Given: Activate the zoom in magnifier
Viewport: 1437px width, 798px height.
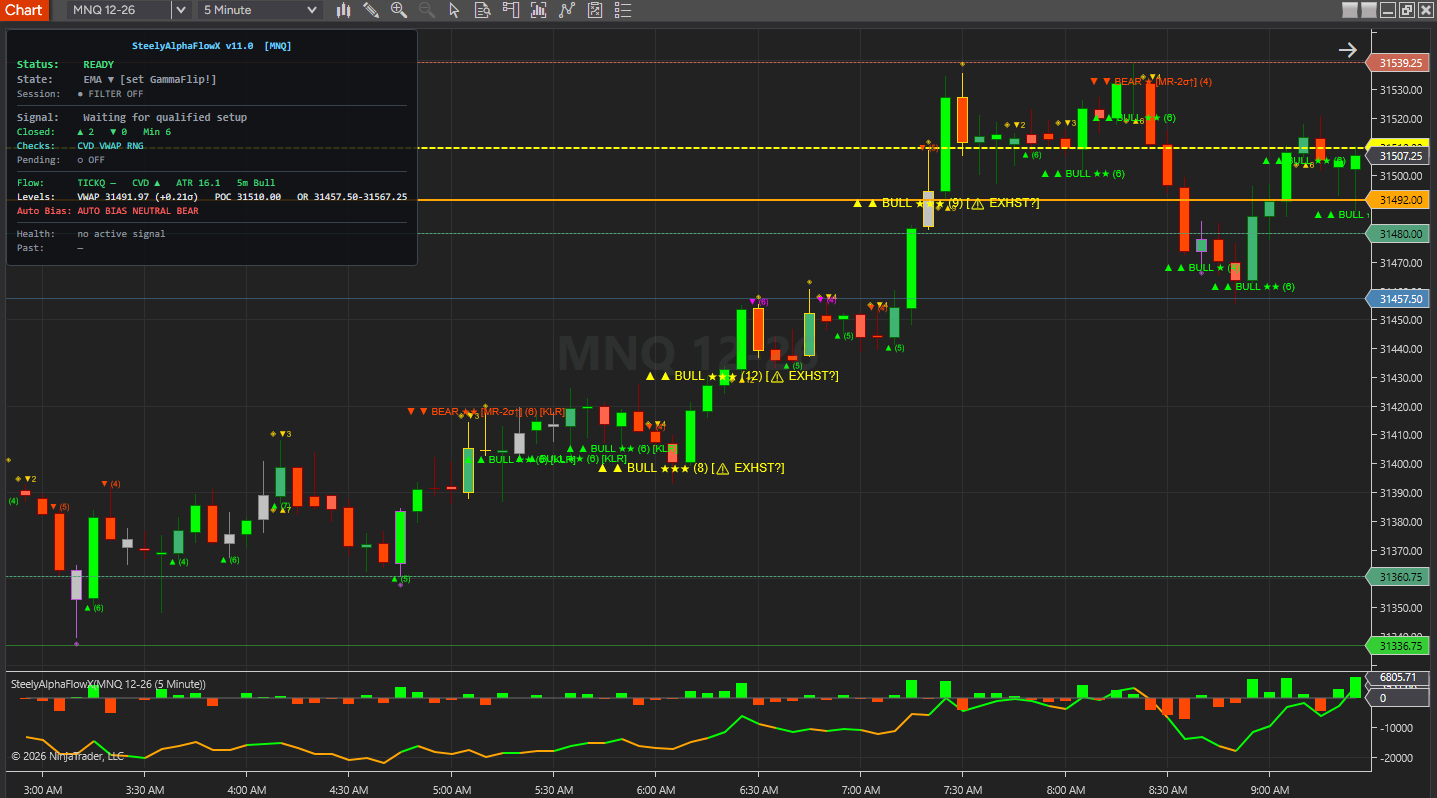Looking at the screenshot, I should (399, 10).
